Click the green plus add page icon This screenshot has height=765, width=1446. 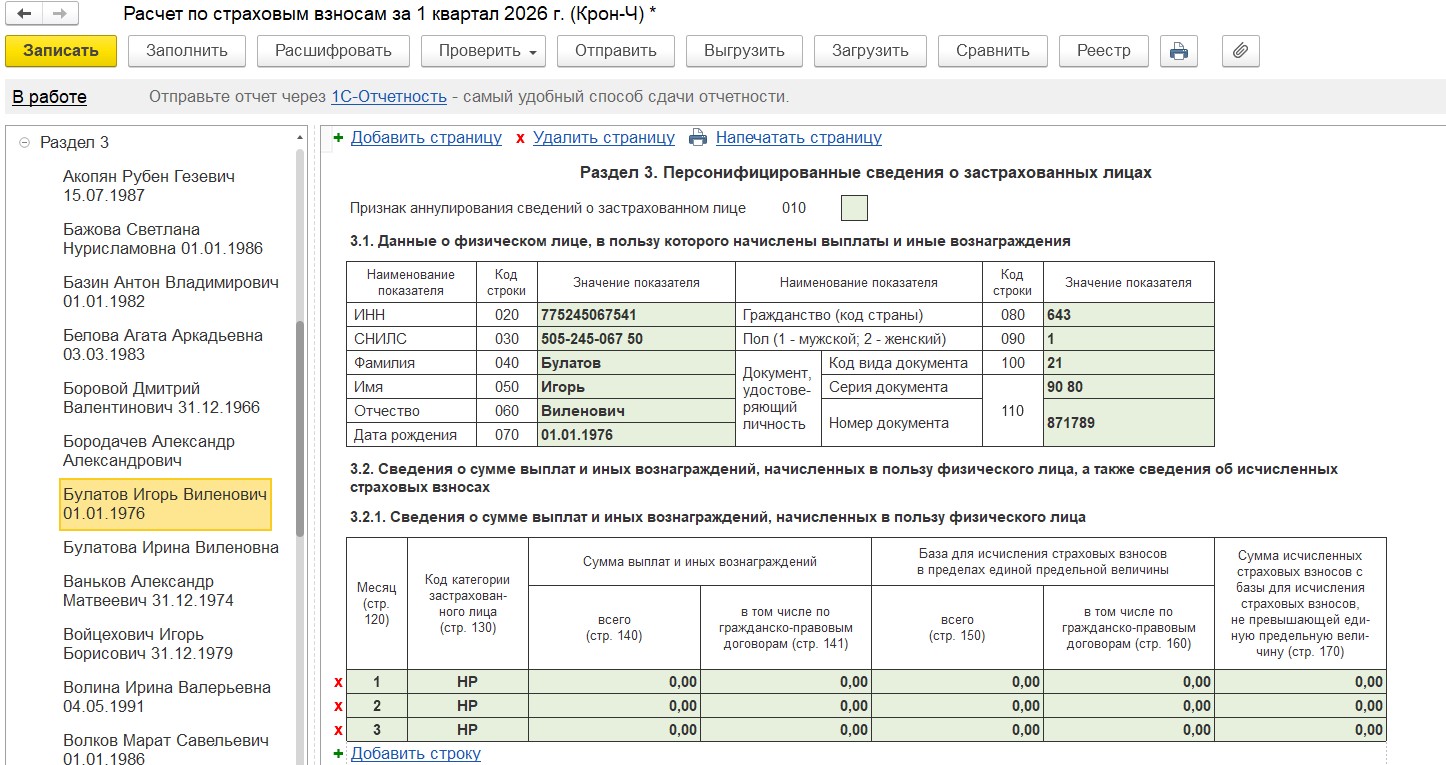point(337,138)
